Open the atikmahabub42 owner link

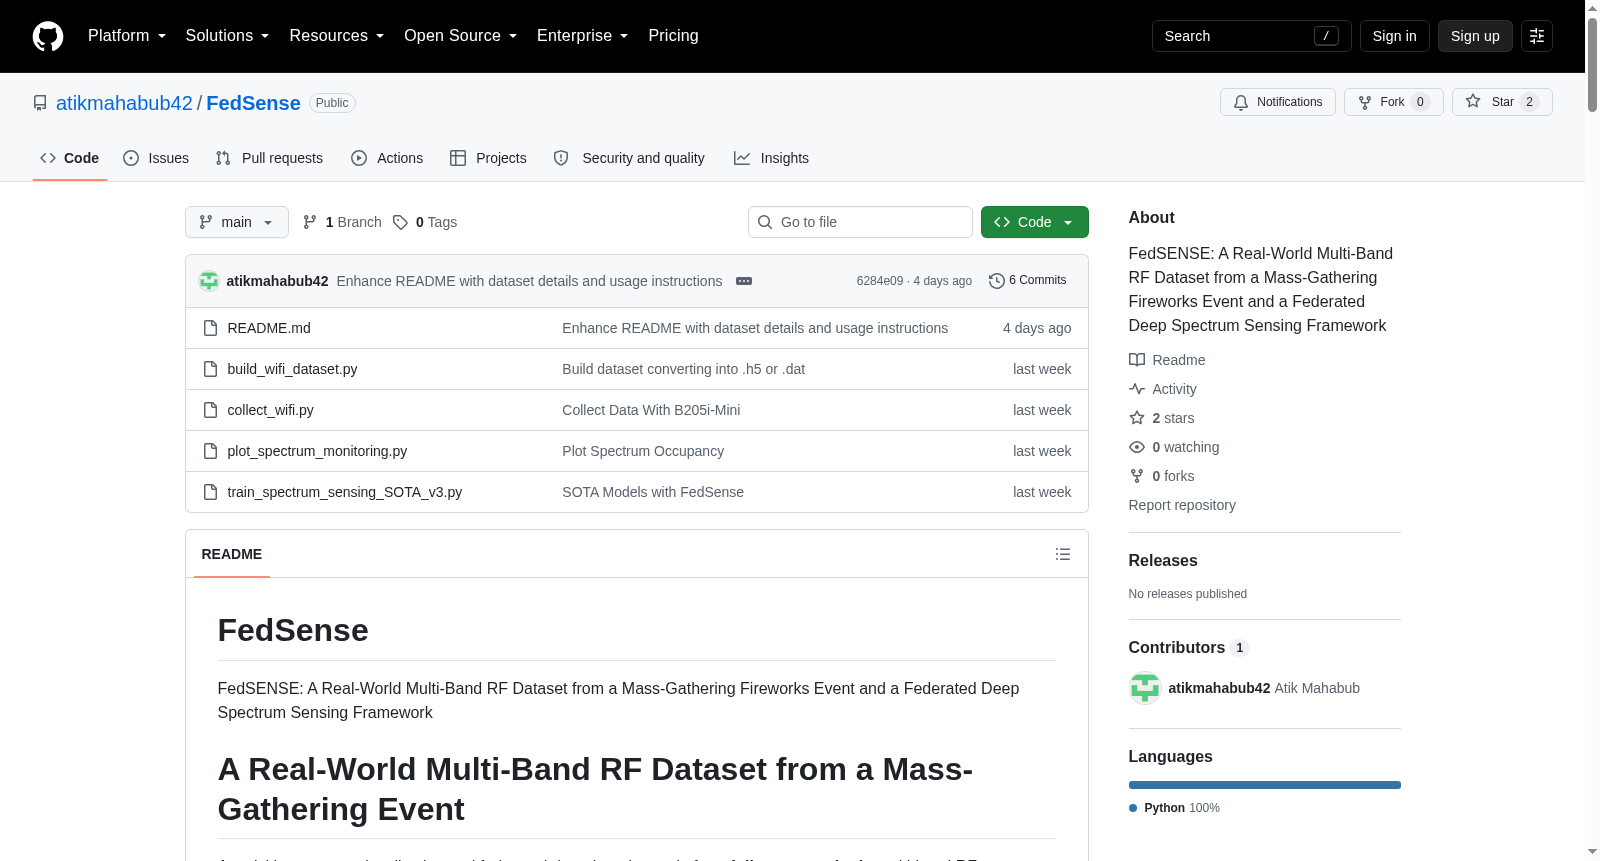click(124, 103)
